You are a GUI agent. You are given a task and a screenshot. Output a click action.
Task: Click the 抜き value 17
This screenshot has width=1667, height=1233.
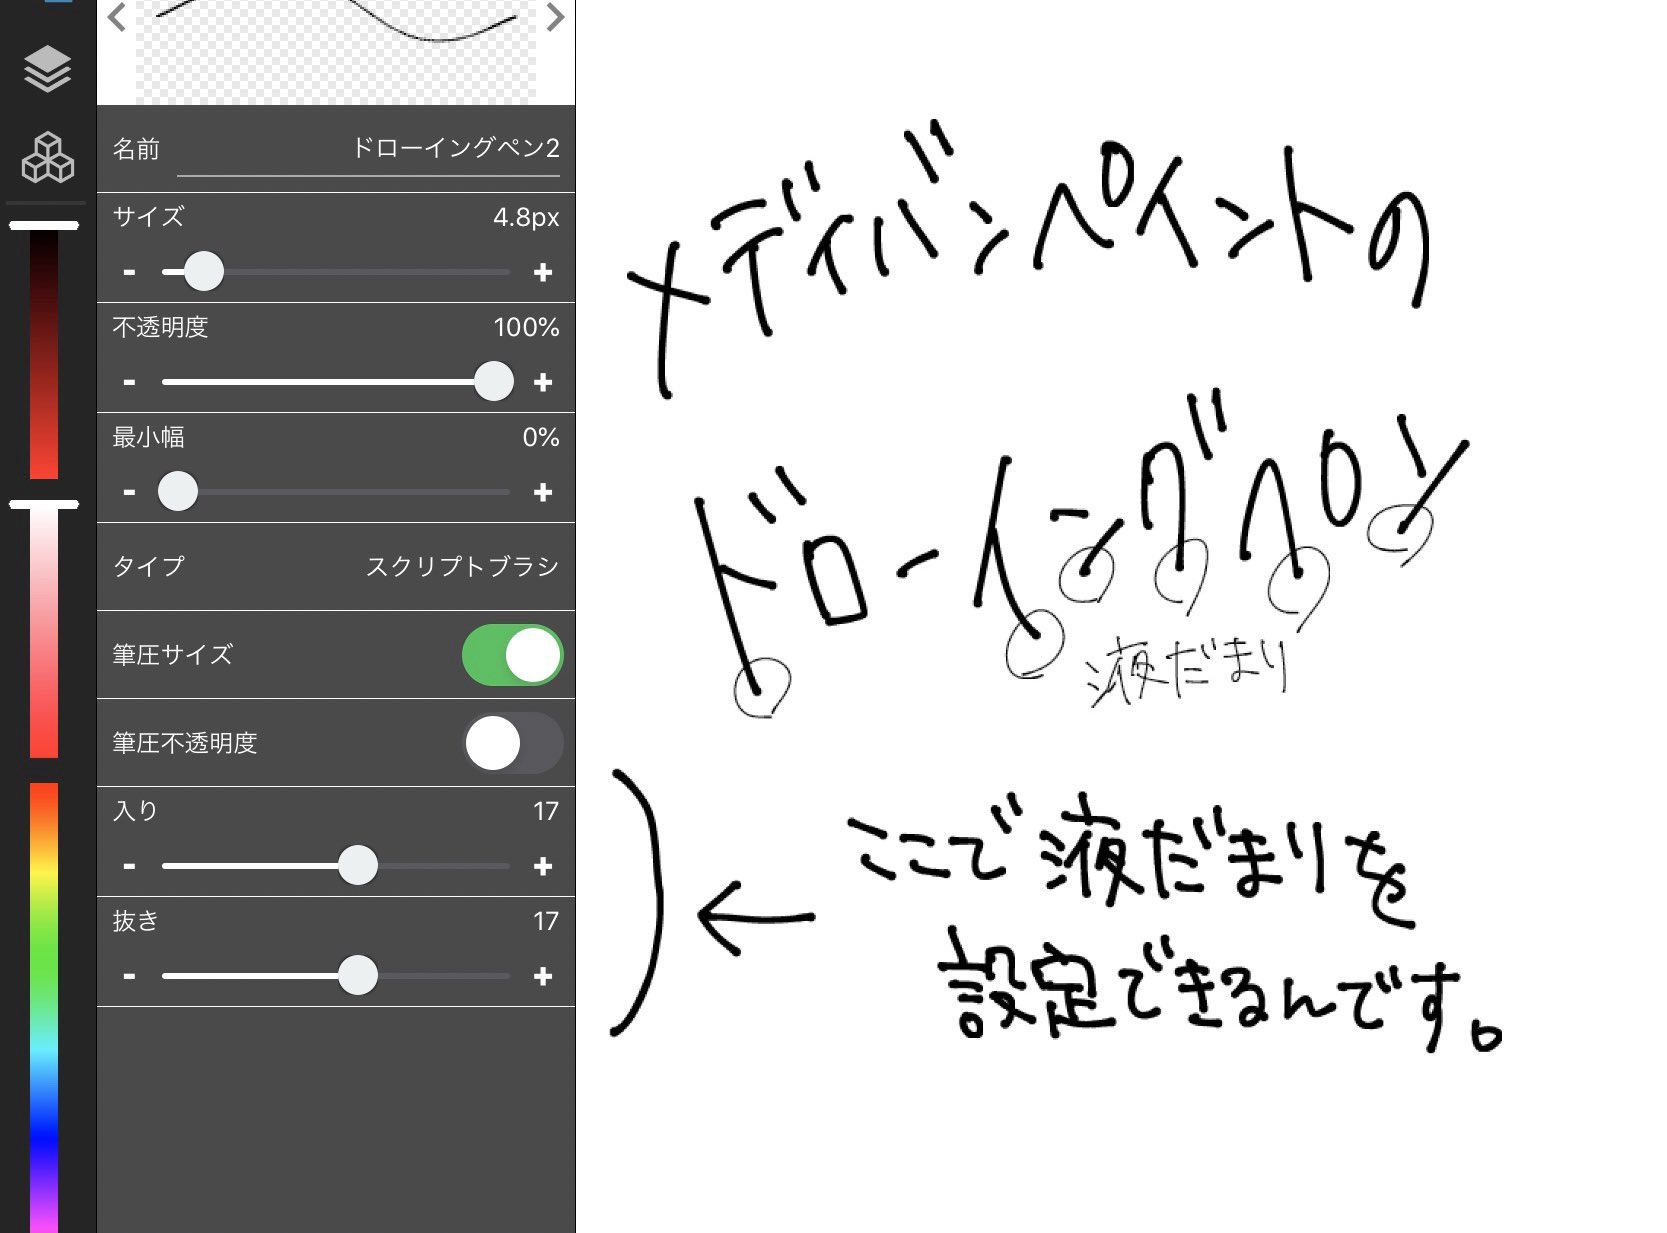(x=545, y=921)
